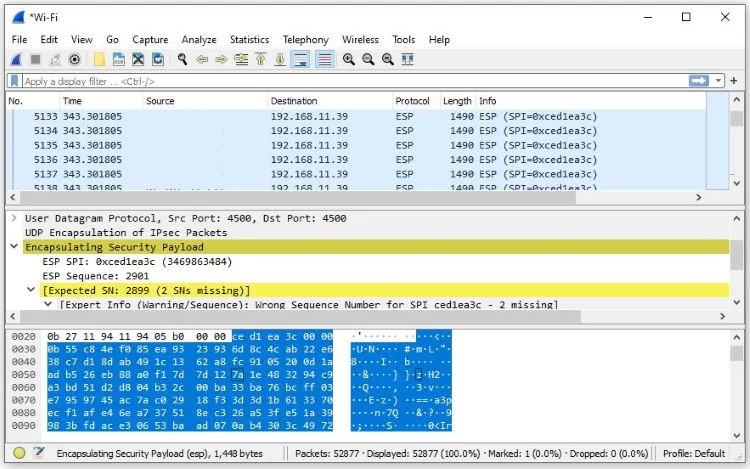Collapse the Encapsulating Security Payload node
750x469 pixels.
pyautogui.click(x=14, y=247)
